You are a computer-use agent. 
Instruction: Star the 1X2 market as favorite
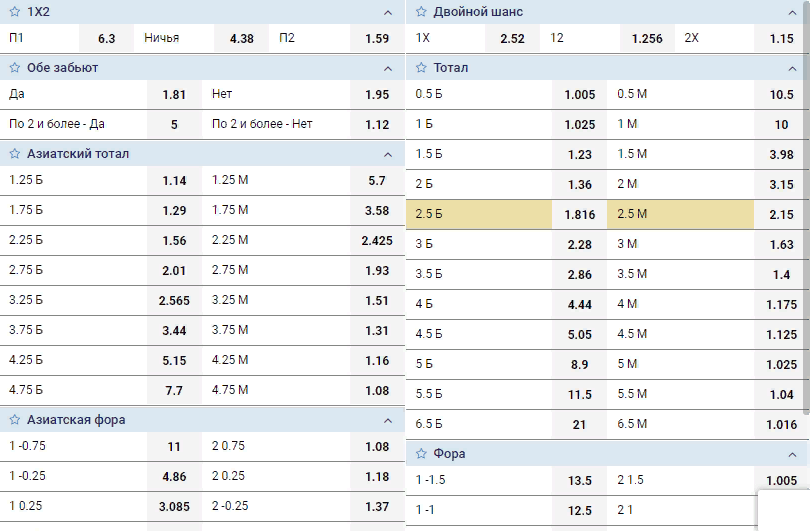coord(15,13)
